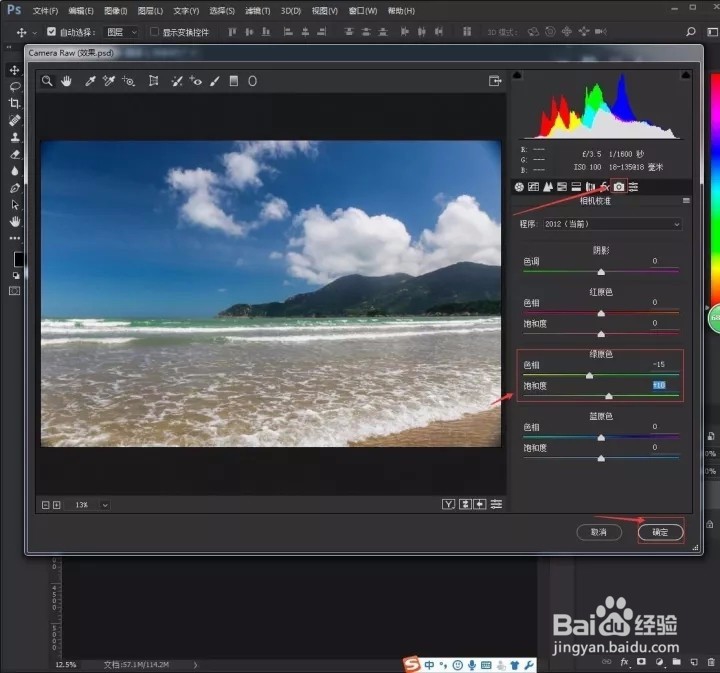
Task: Click the zoom in plus button
Action: point(56,505)
